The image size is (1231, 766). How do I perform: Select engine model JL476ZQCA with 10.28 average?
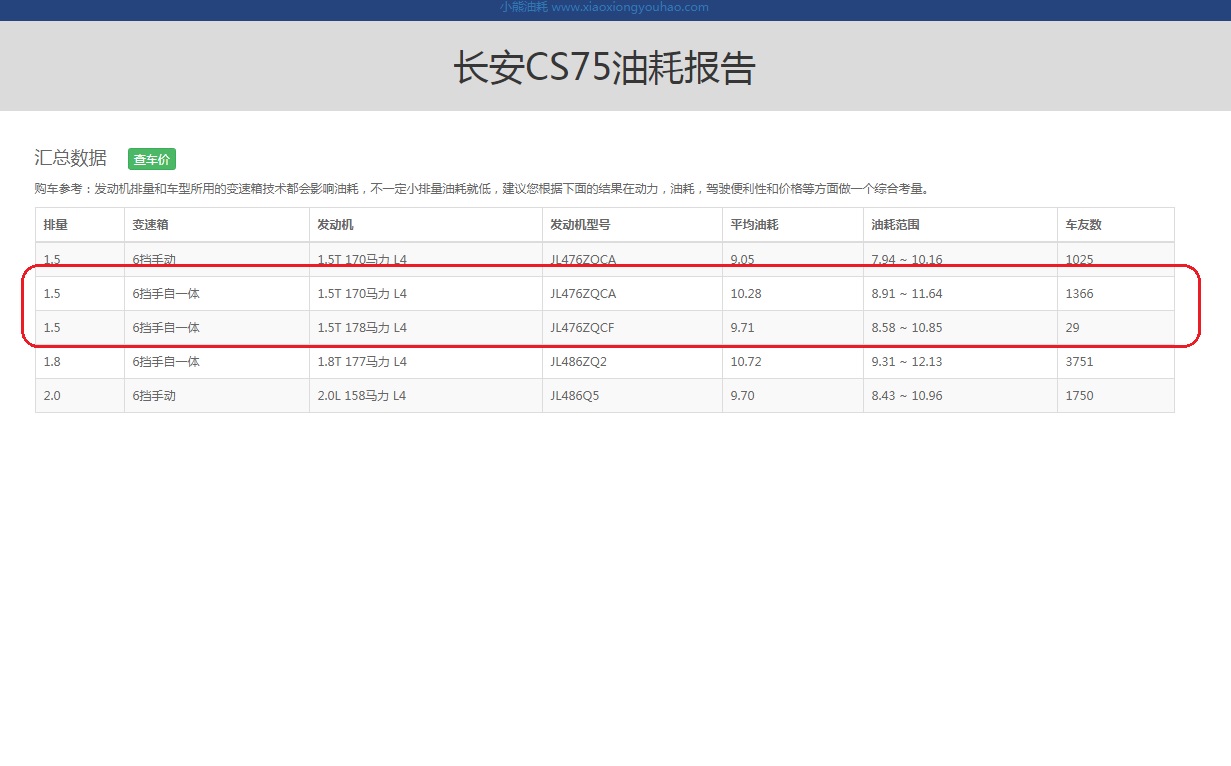tap(583, 294)
